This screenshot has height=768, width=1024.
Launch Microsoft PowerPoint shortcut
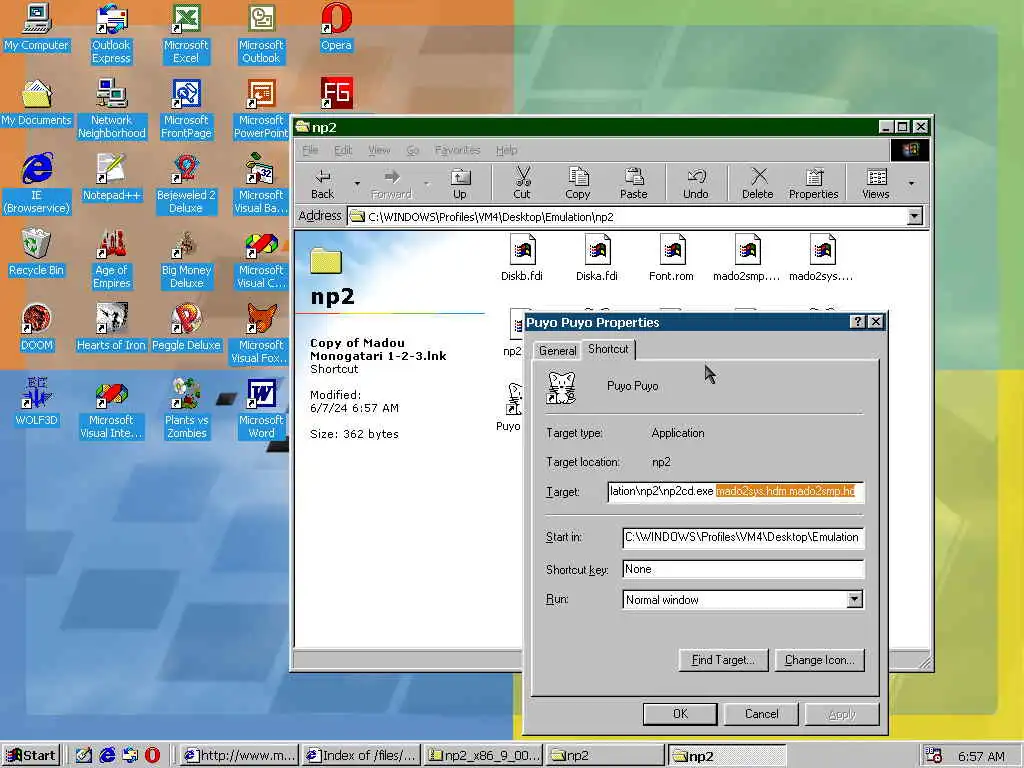tap(261, 109)
